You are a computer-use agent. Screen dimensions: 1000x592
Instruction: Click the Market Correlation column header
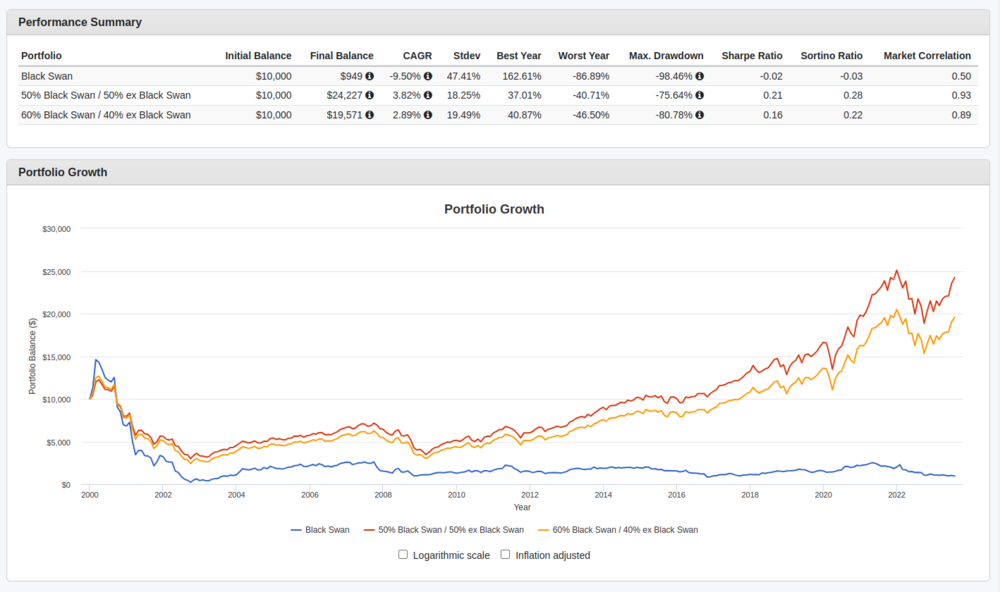point(927,56)
